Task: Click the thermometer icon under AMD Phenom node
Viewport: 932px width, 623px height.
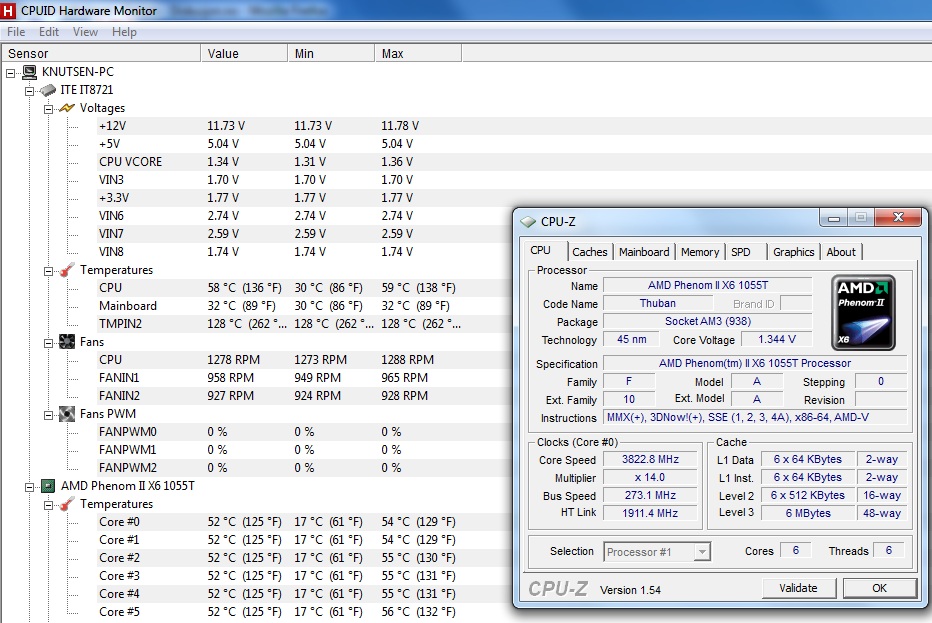Action: tap(67, 504)
